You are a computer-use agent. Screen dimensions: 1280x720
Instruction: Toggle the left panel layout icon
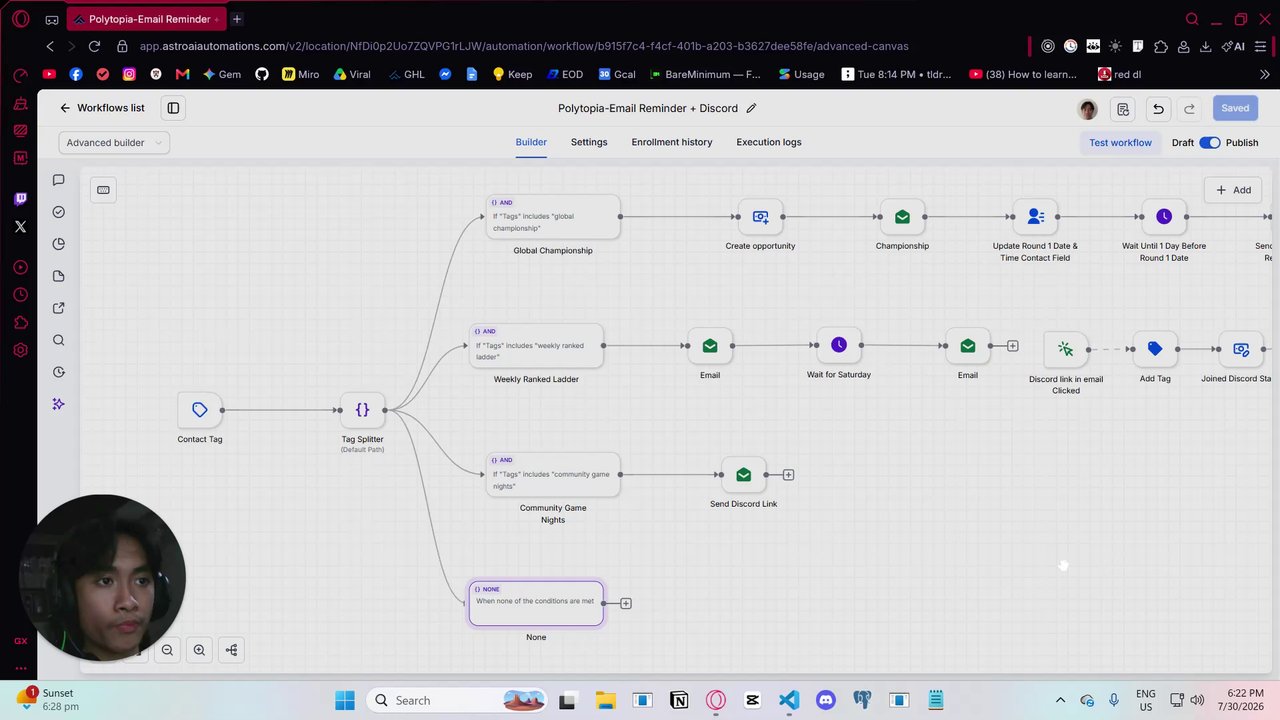(173, 108)
